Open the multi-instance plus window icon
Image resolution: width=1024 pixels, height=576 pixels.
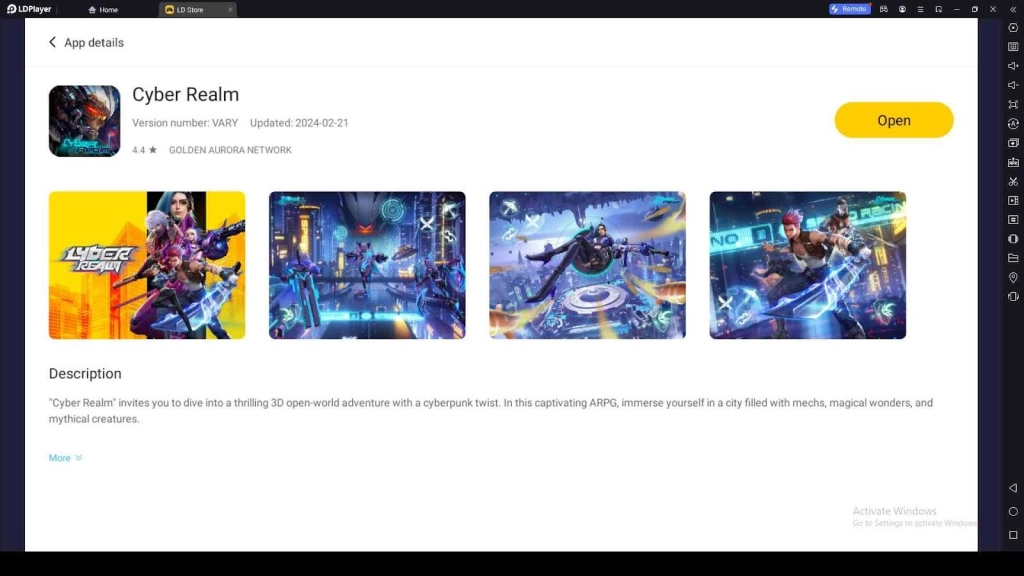[1013, 143]
